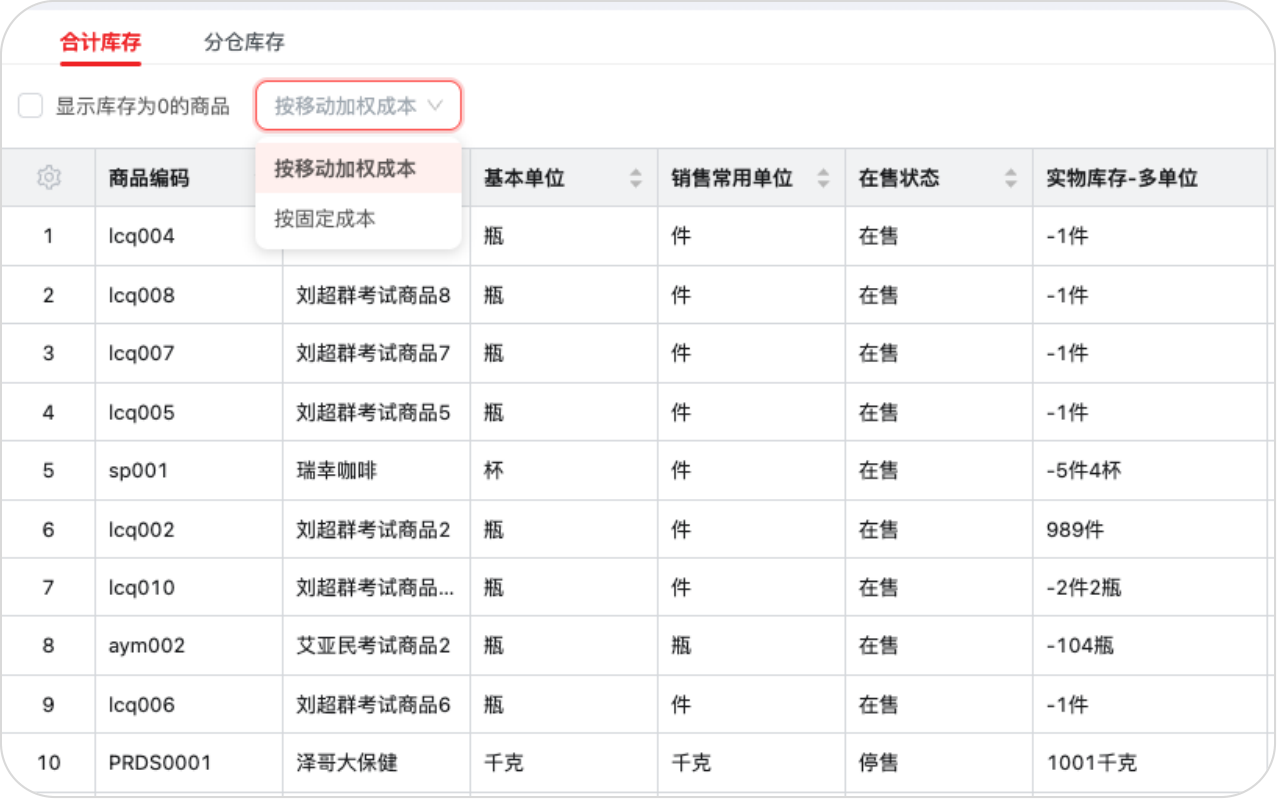Image resolution: width=1277 pixels, height=799 pixels.
Task: Sort by 基本单位 column arrows
Action: (635, 178)
